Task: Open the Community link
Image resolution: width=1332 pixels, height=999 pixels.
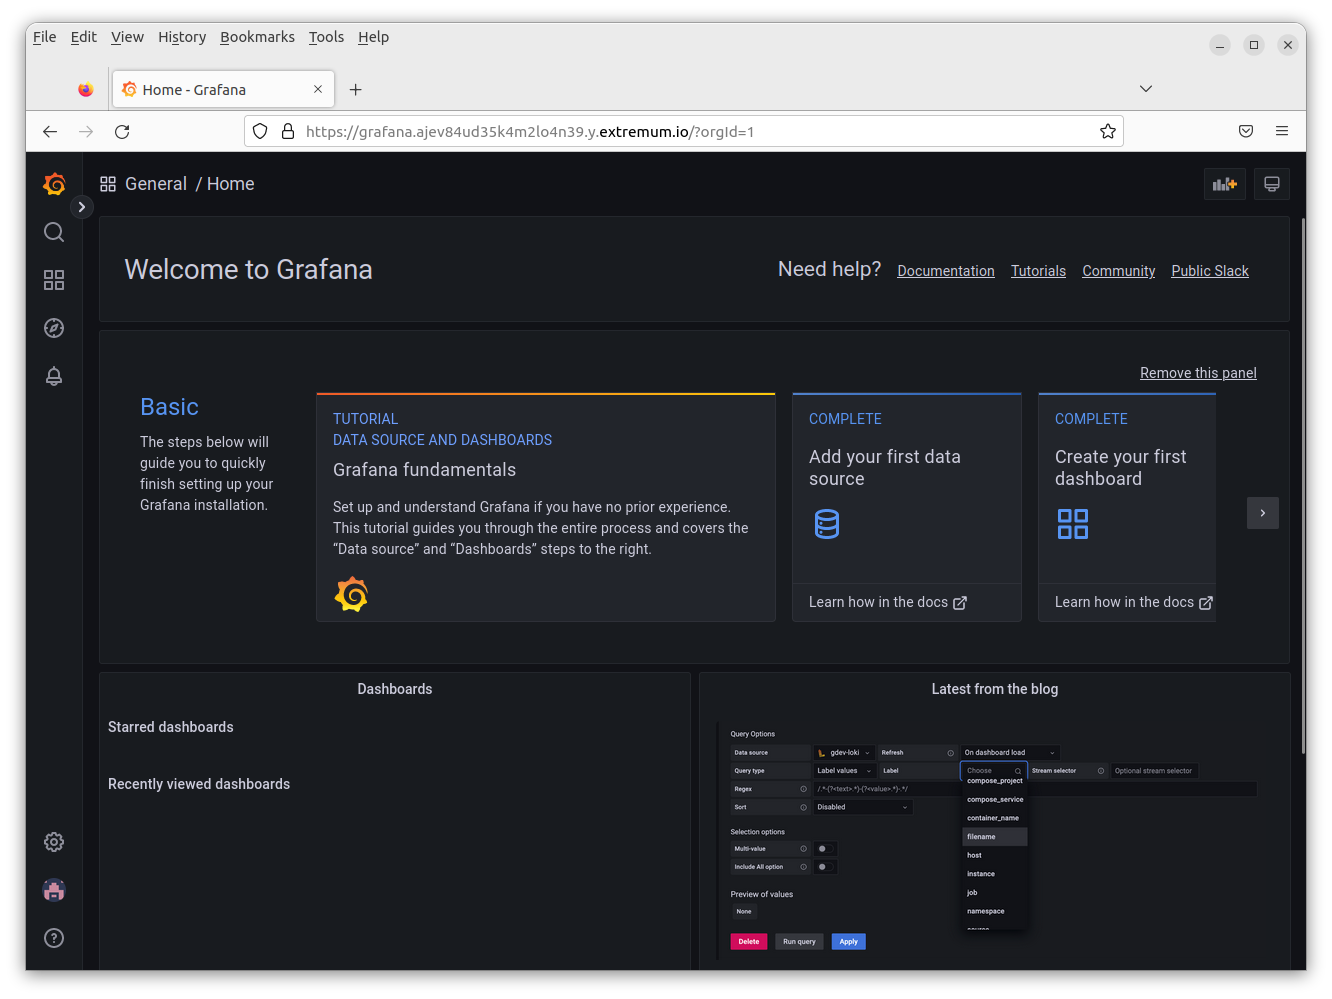Action: click(x=1118, y=271)
